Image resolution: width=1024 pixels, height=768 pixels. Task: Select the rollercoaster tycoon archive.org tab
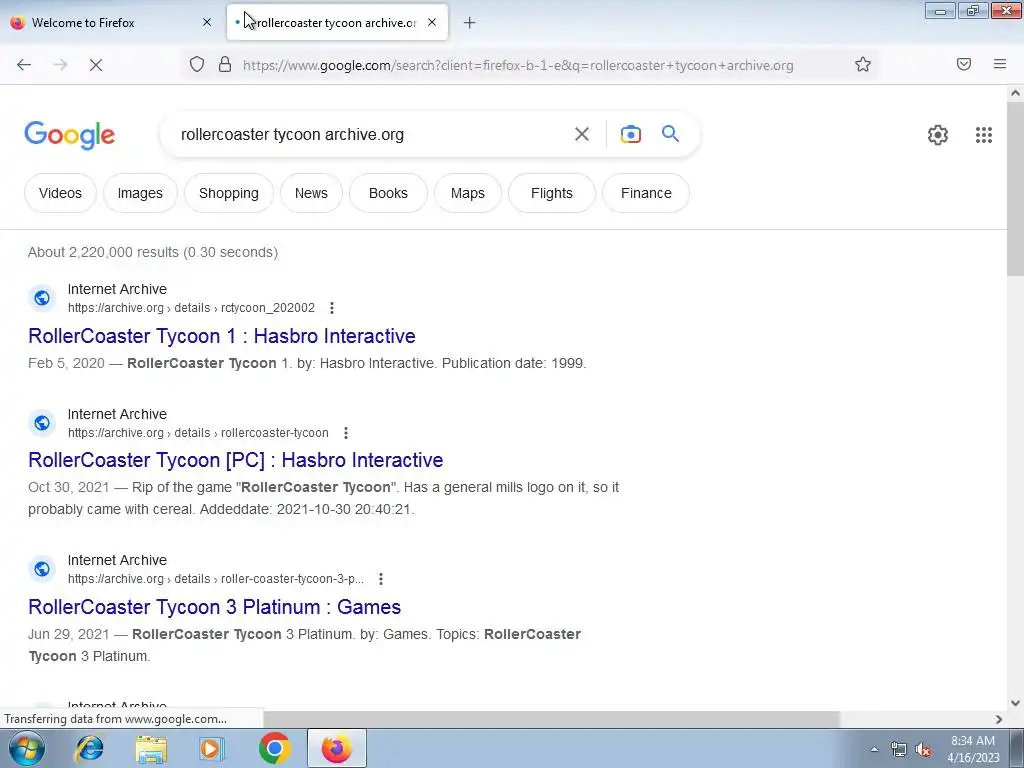(337, 22)
